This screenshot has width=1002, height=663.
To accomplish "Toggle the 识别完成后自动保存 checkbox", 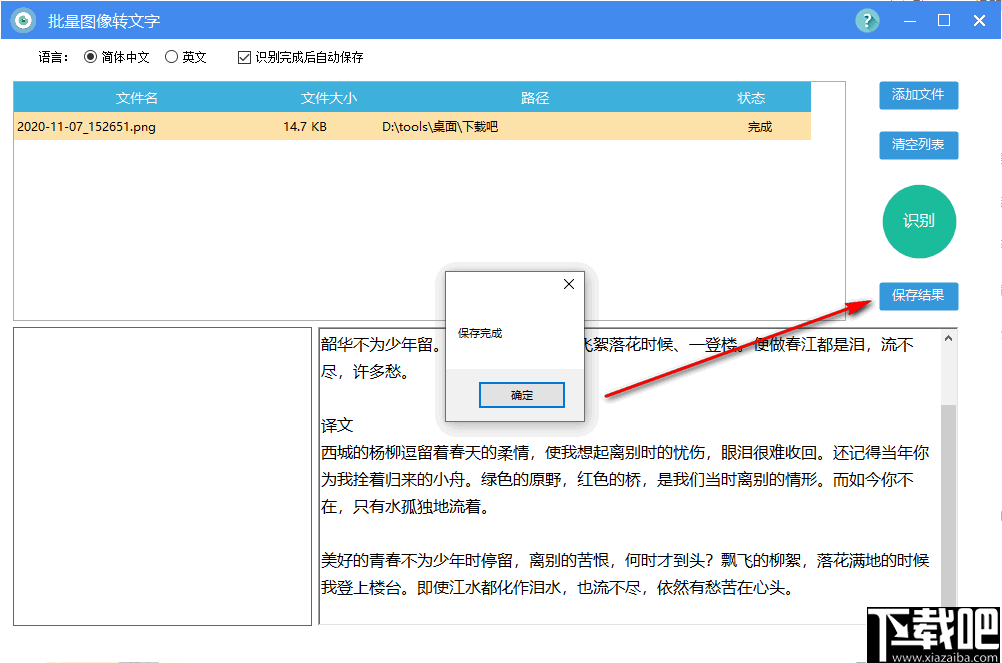I will tap(243, 57).
